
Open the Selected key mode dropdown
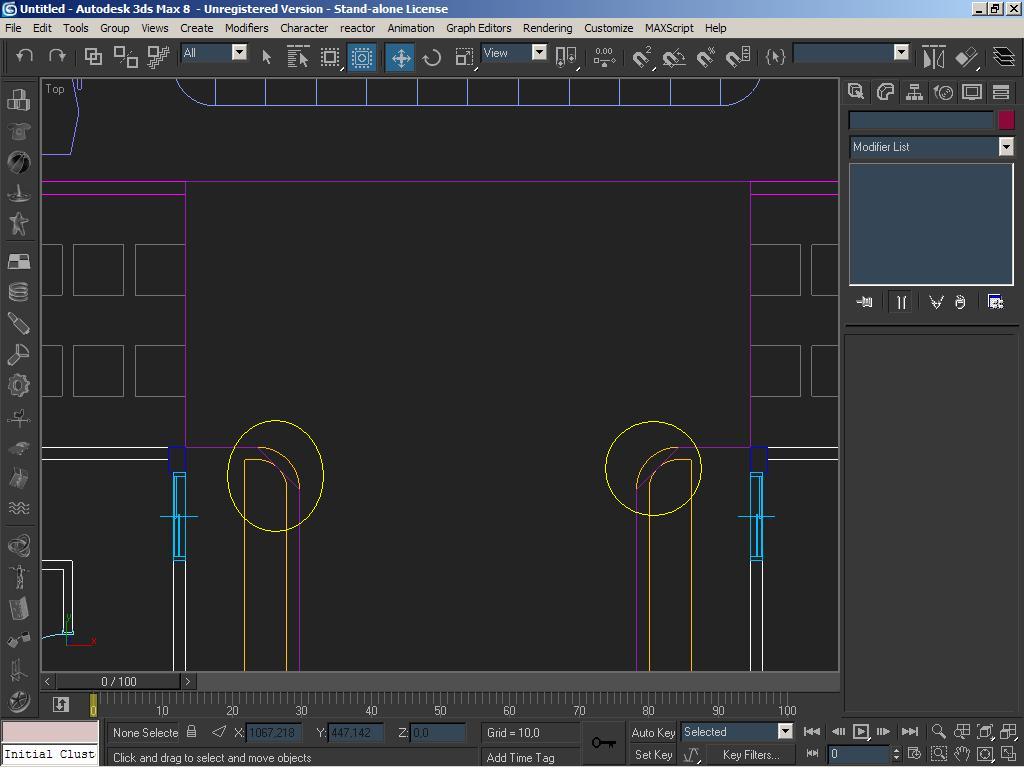[x=786, y=731]
